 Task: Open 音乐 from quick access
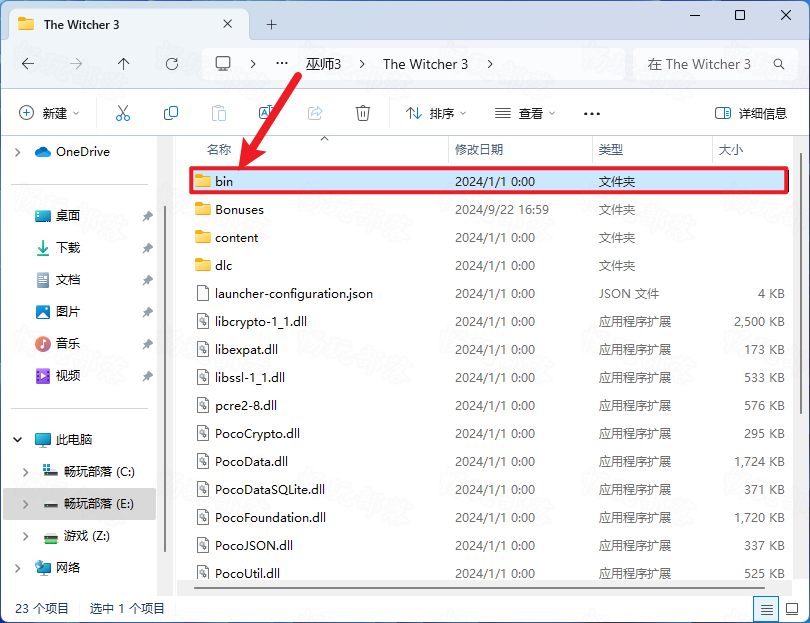tap(58, 344)
